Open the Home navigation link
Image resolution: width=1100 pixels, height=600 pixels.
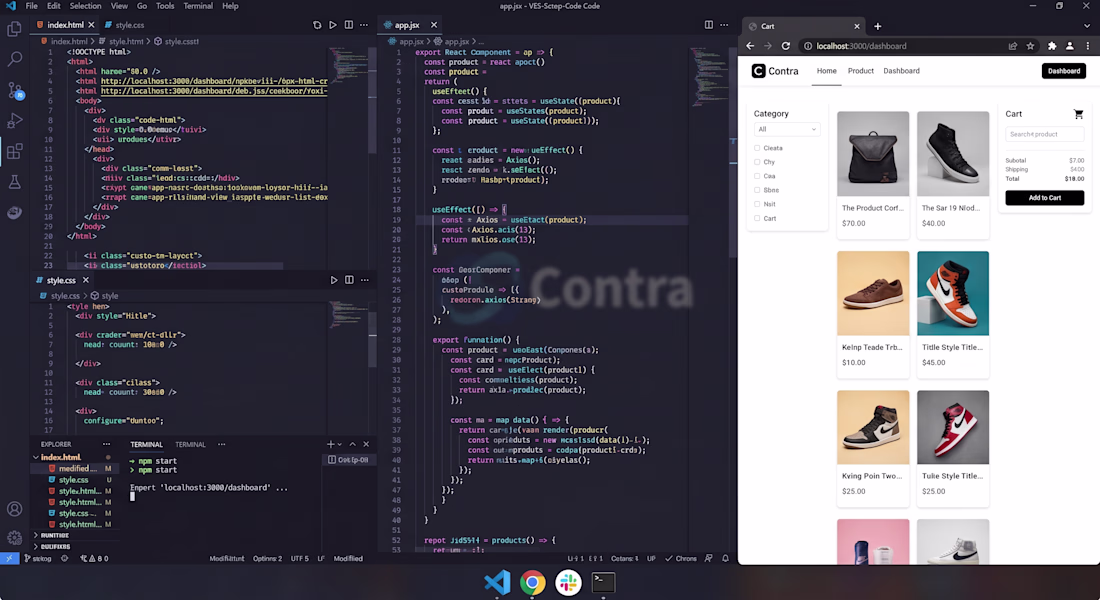(826, 71)
